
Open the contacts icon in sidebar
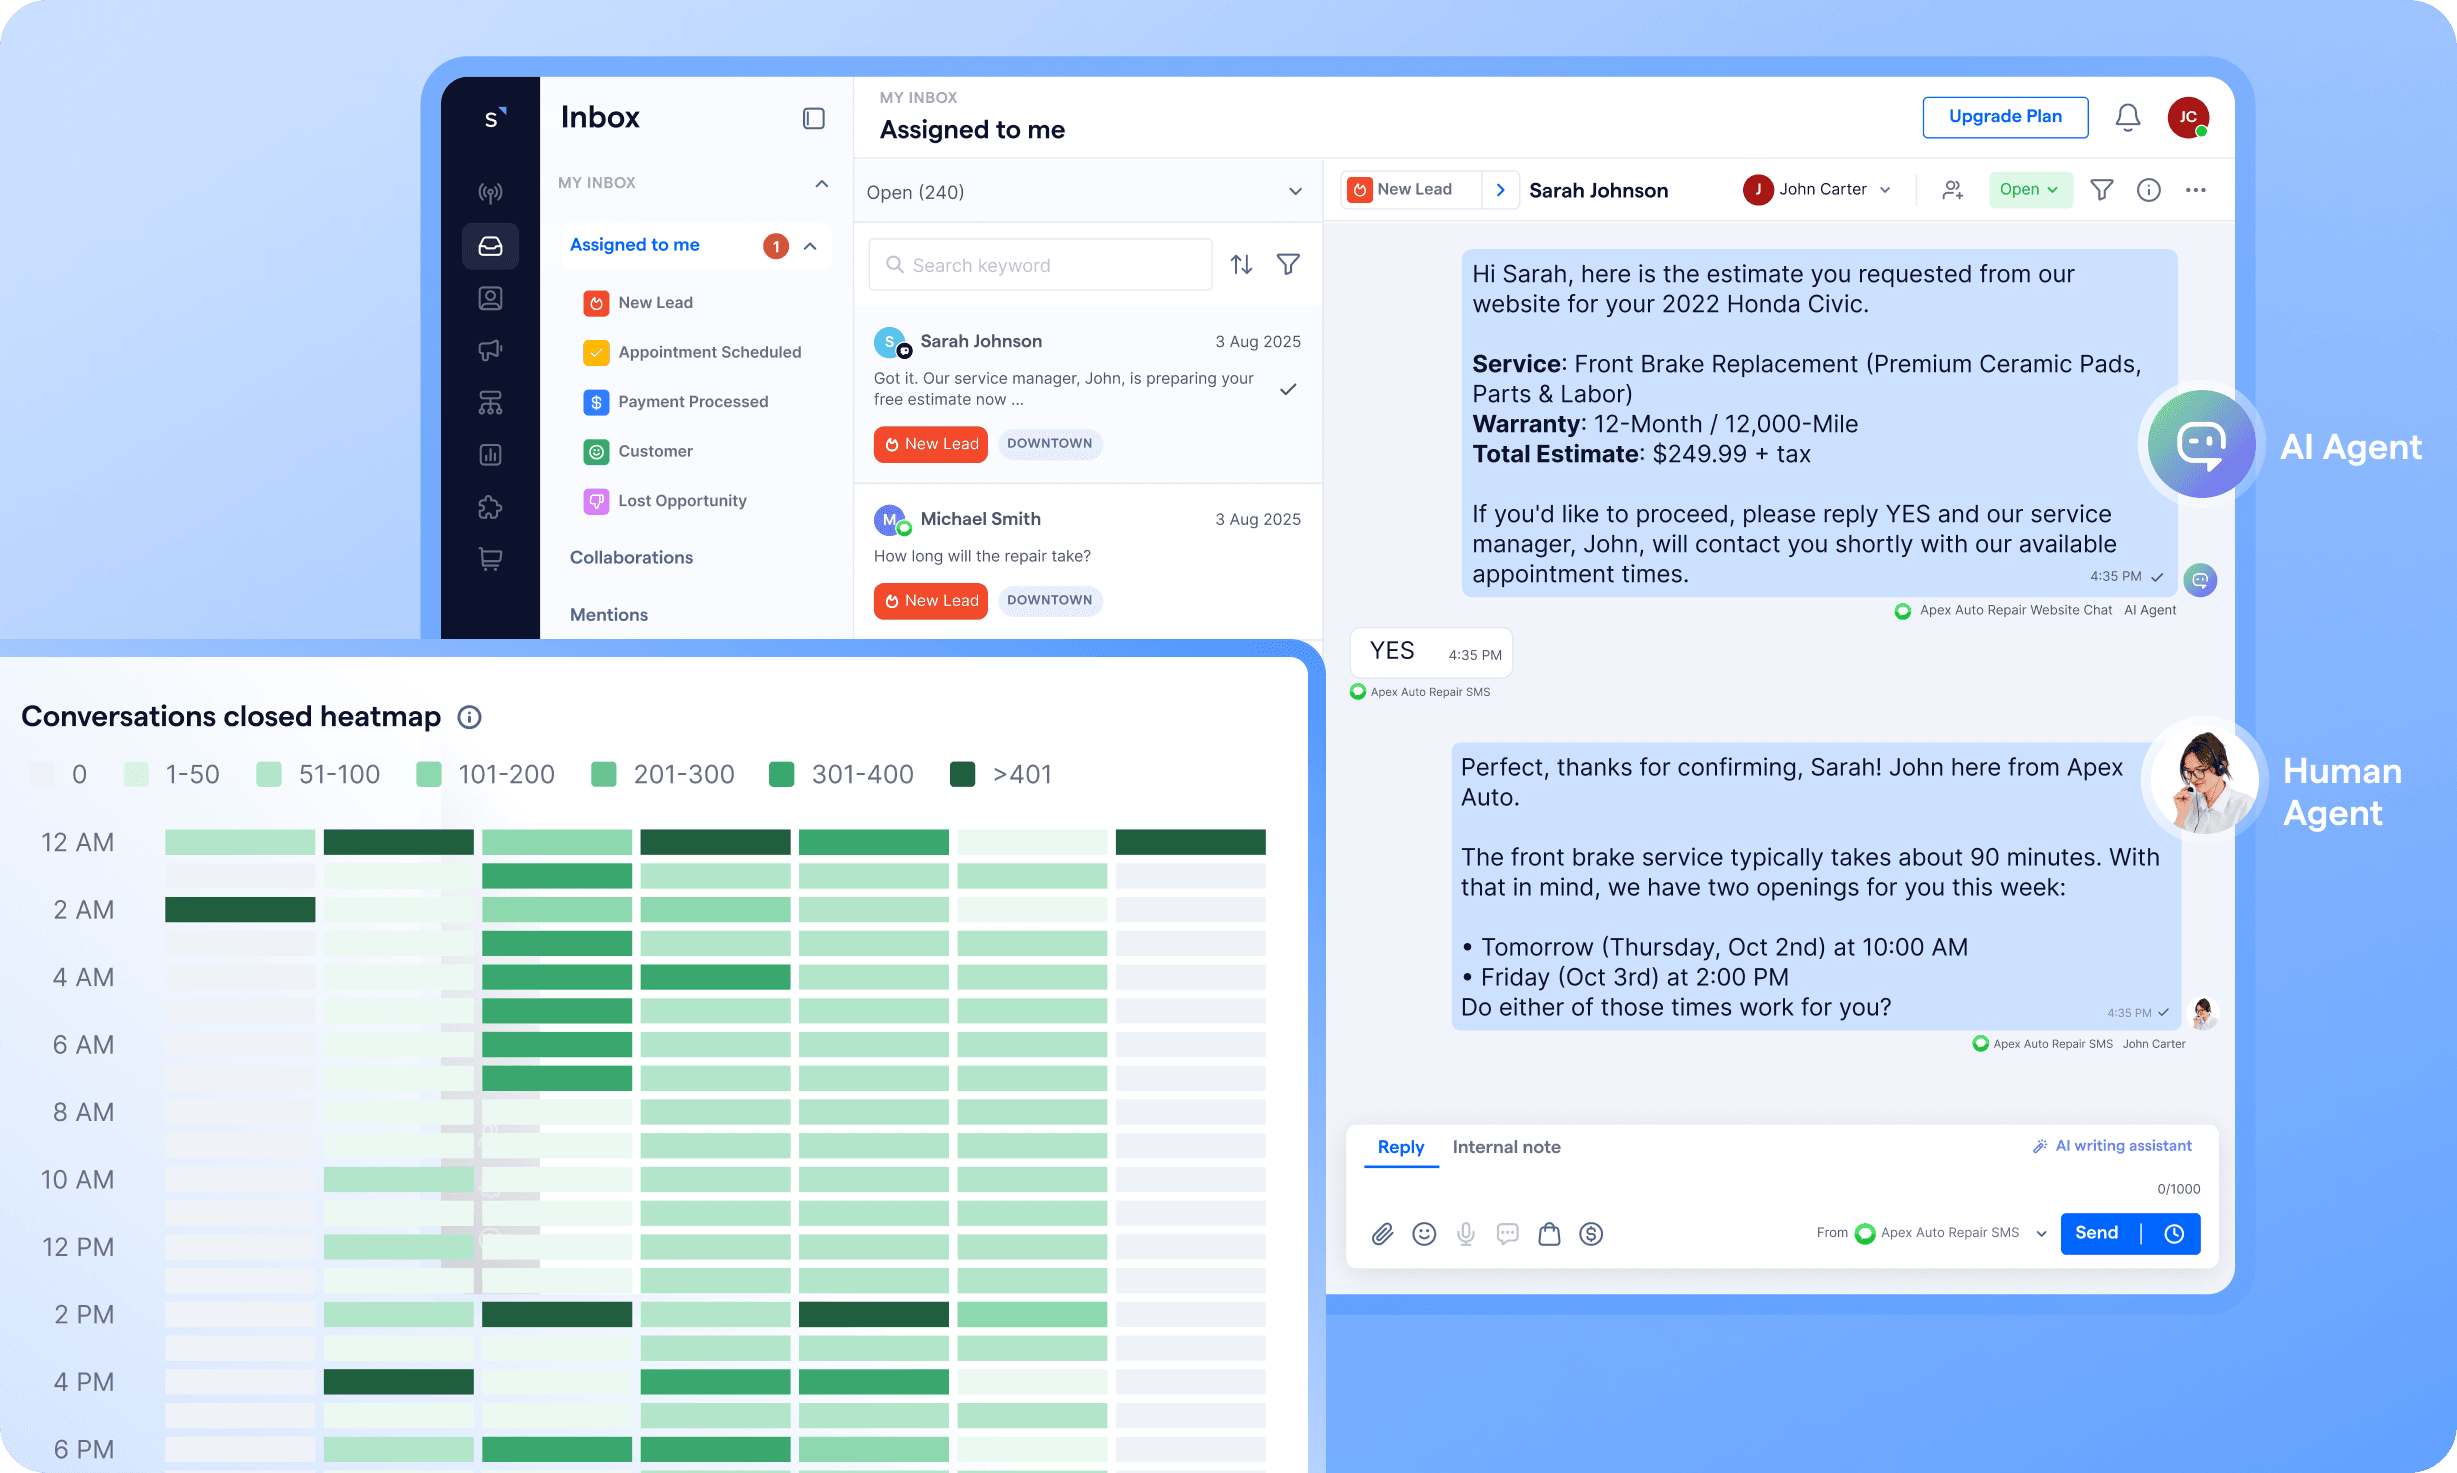(x=490, y=298)
